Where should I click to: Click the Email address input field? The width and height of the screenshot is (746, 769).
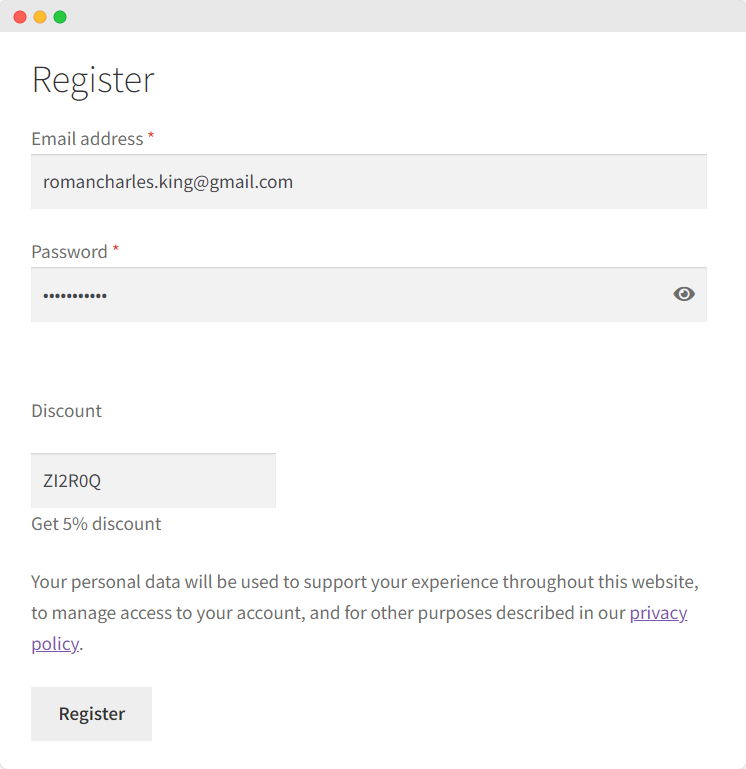click(x=368, y=182)
